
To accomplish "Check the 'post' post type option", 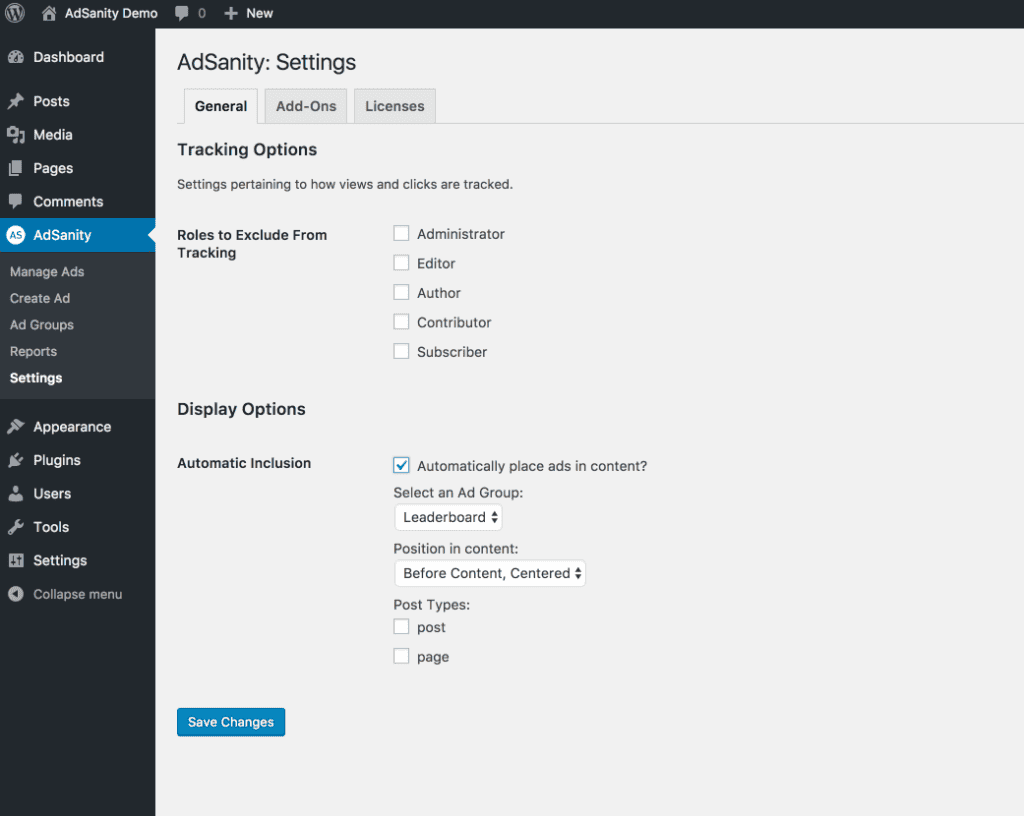I will [x=401, y=627].
